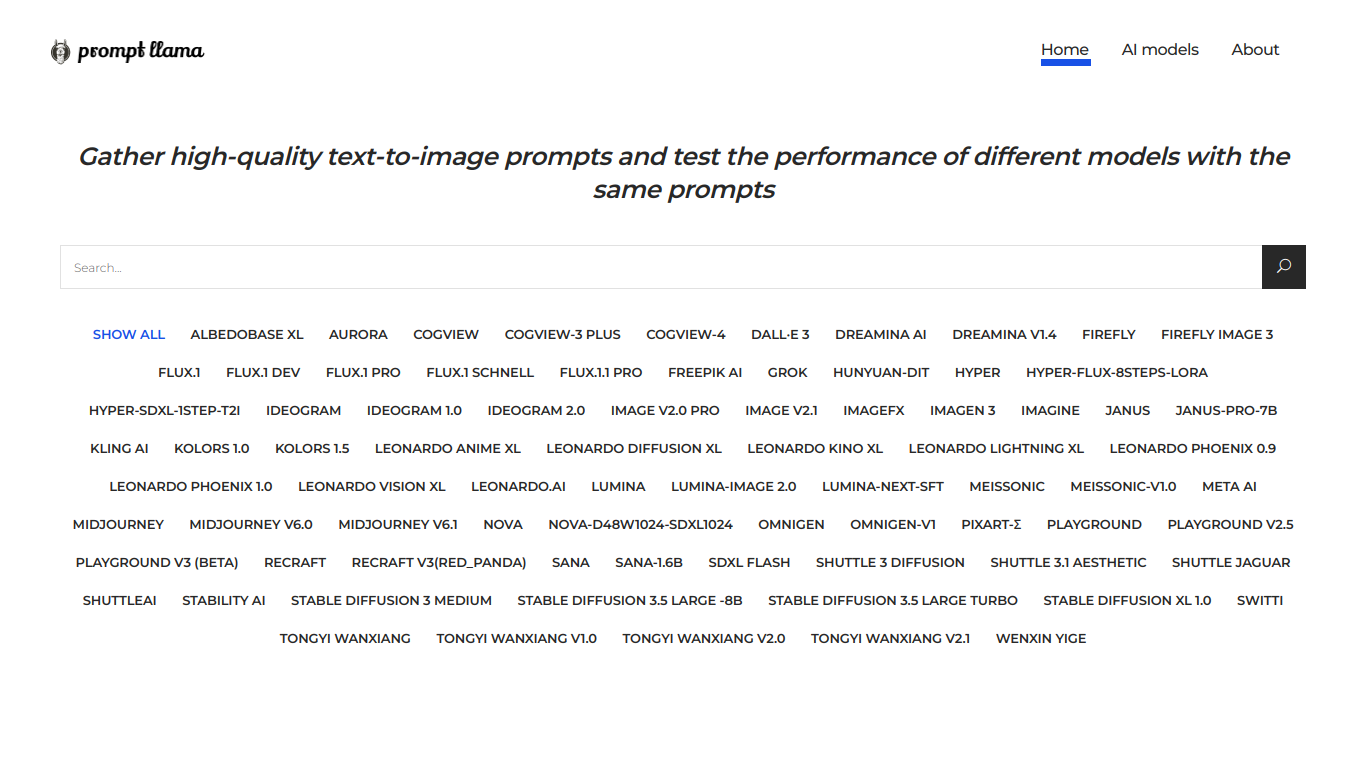The image size is (1366, 768).
Task: Filter by MIDJOURNEY V6.1
Action: [398, 525]
